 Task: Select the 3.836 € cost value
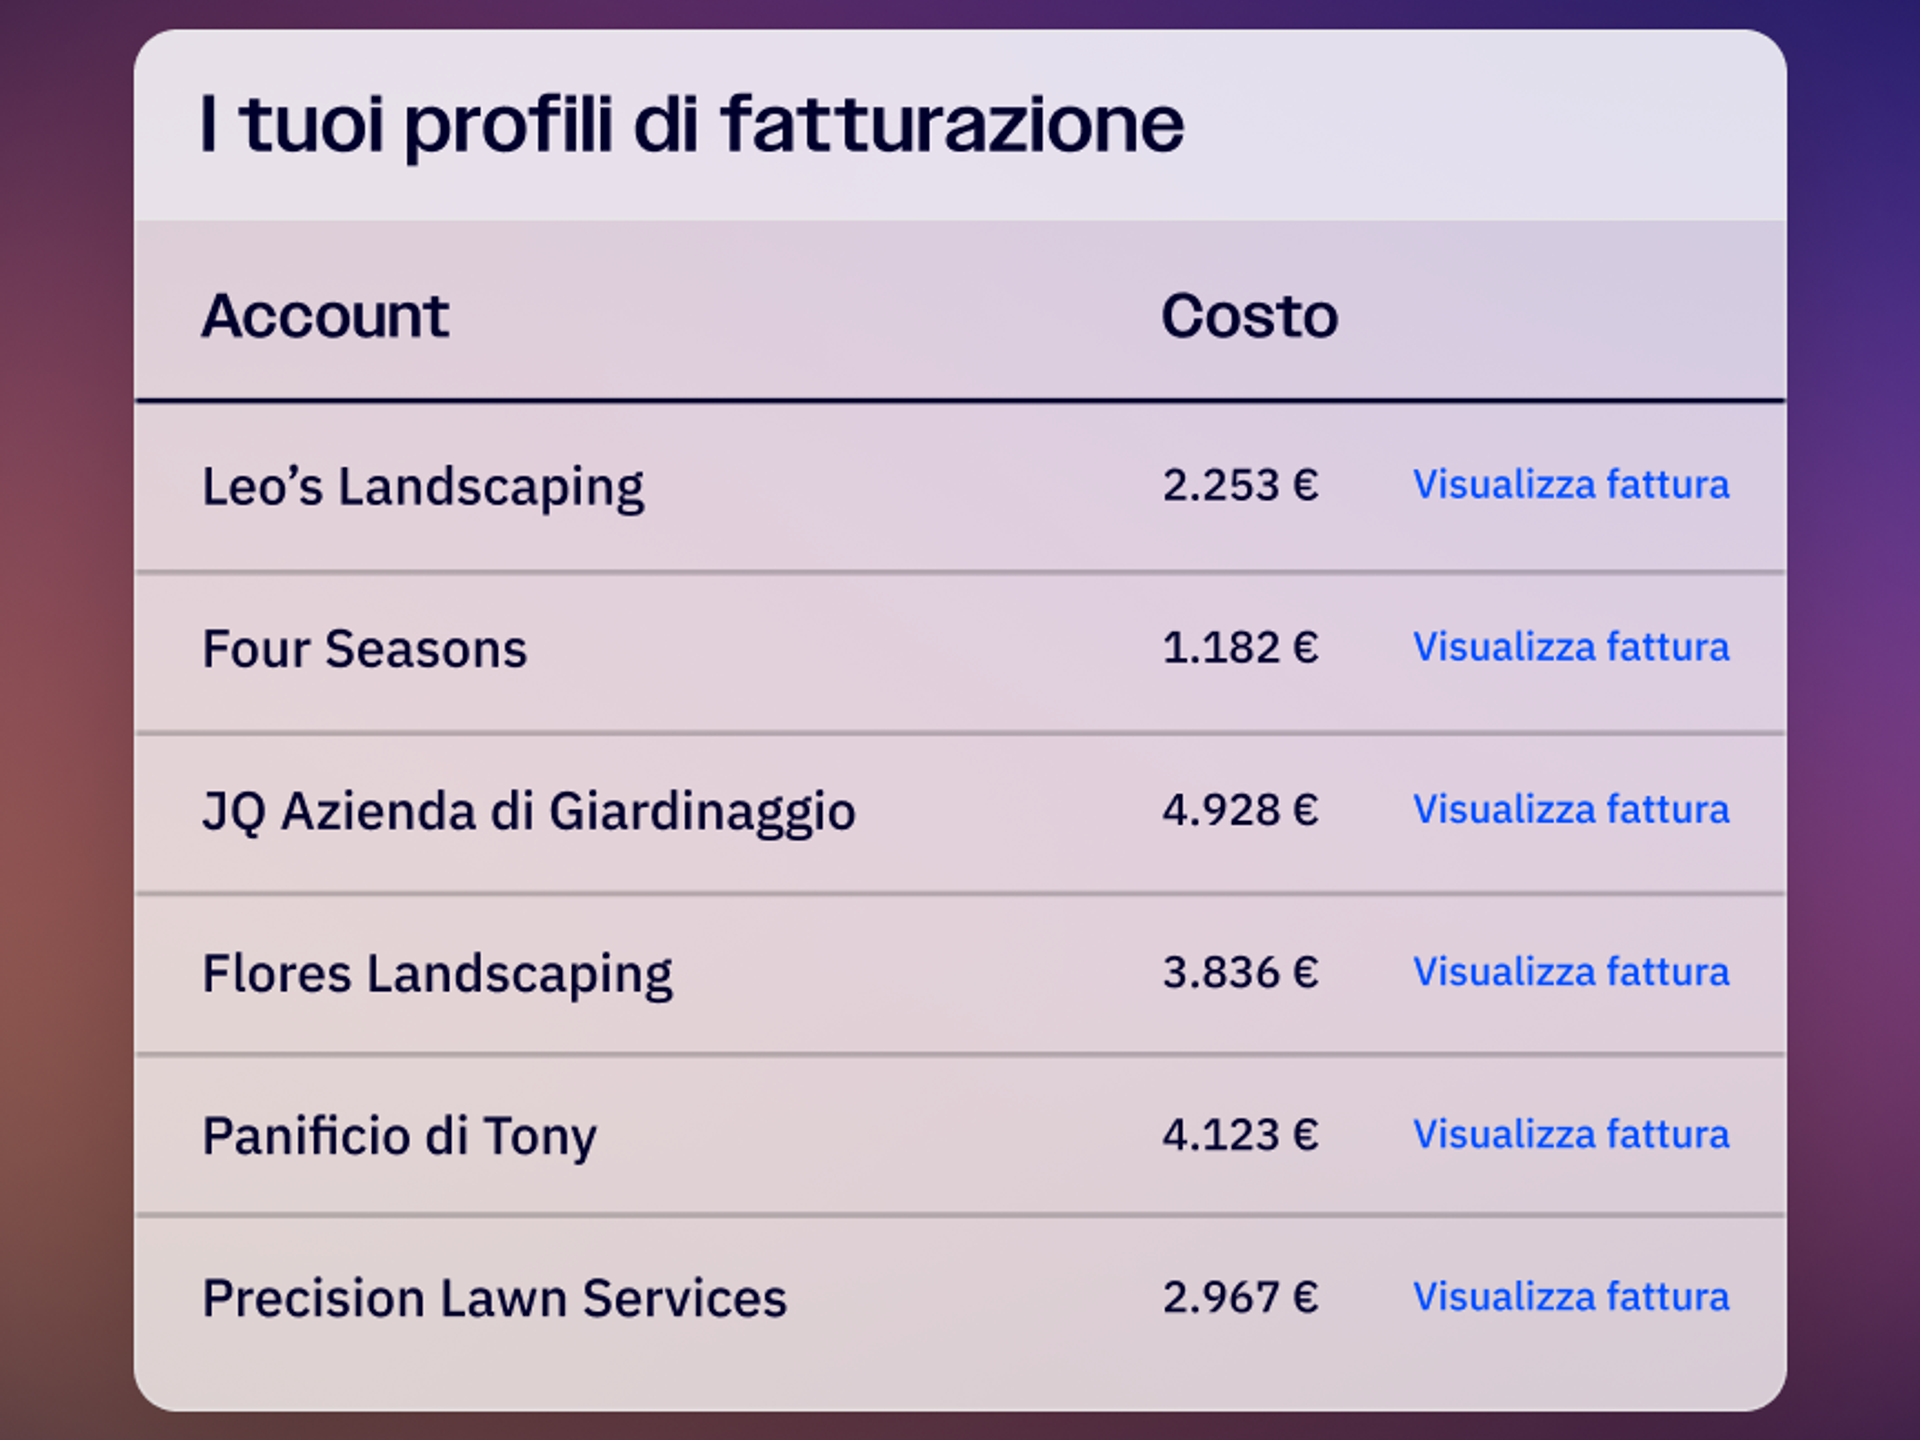point(1240,972)
